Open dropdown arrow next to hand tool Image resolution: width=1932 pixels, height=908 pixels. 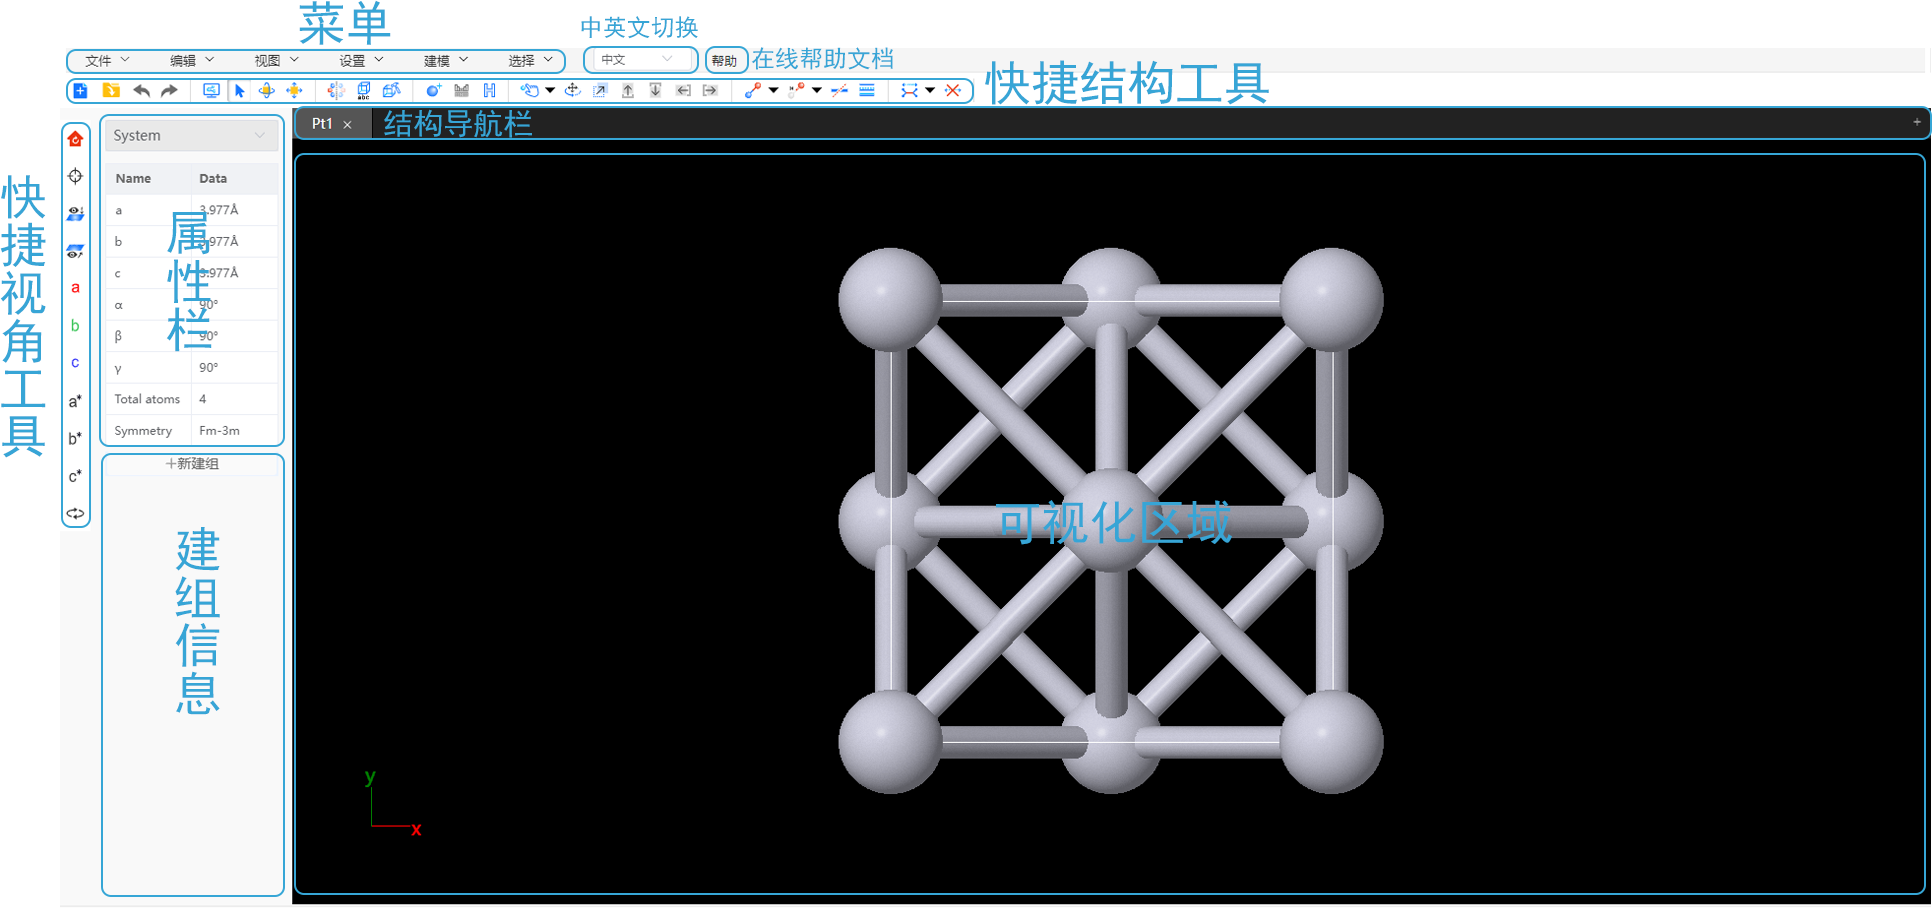tap(550, 91)
